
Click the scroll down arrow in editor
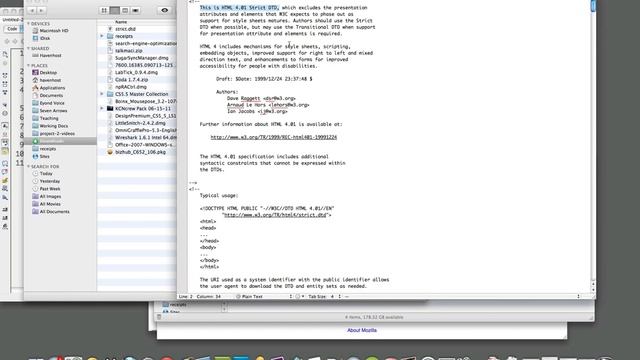click(x=593, y=289)
